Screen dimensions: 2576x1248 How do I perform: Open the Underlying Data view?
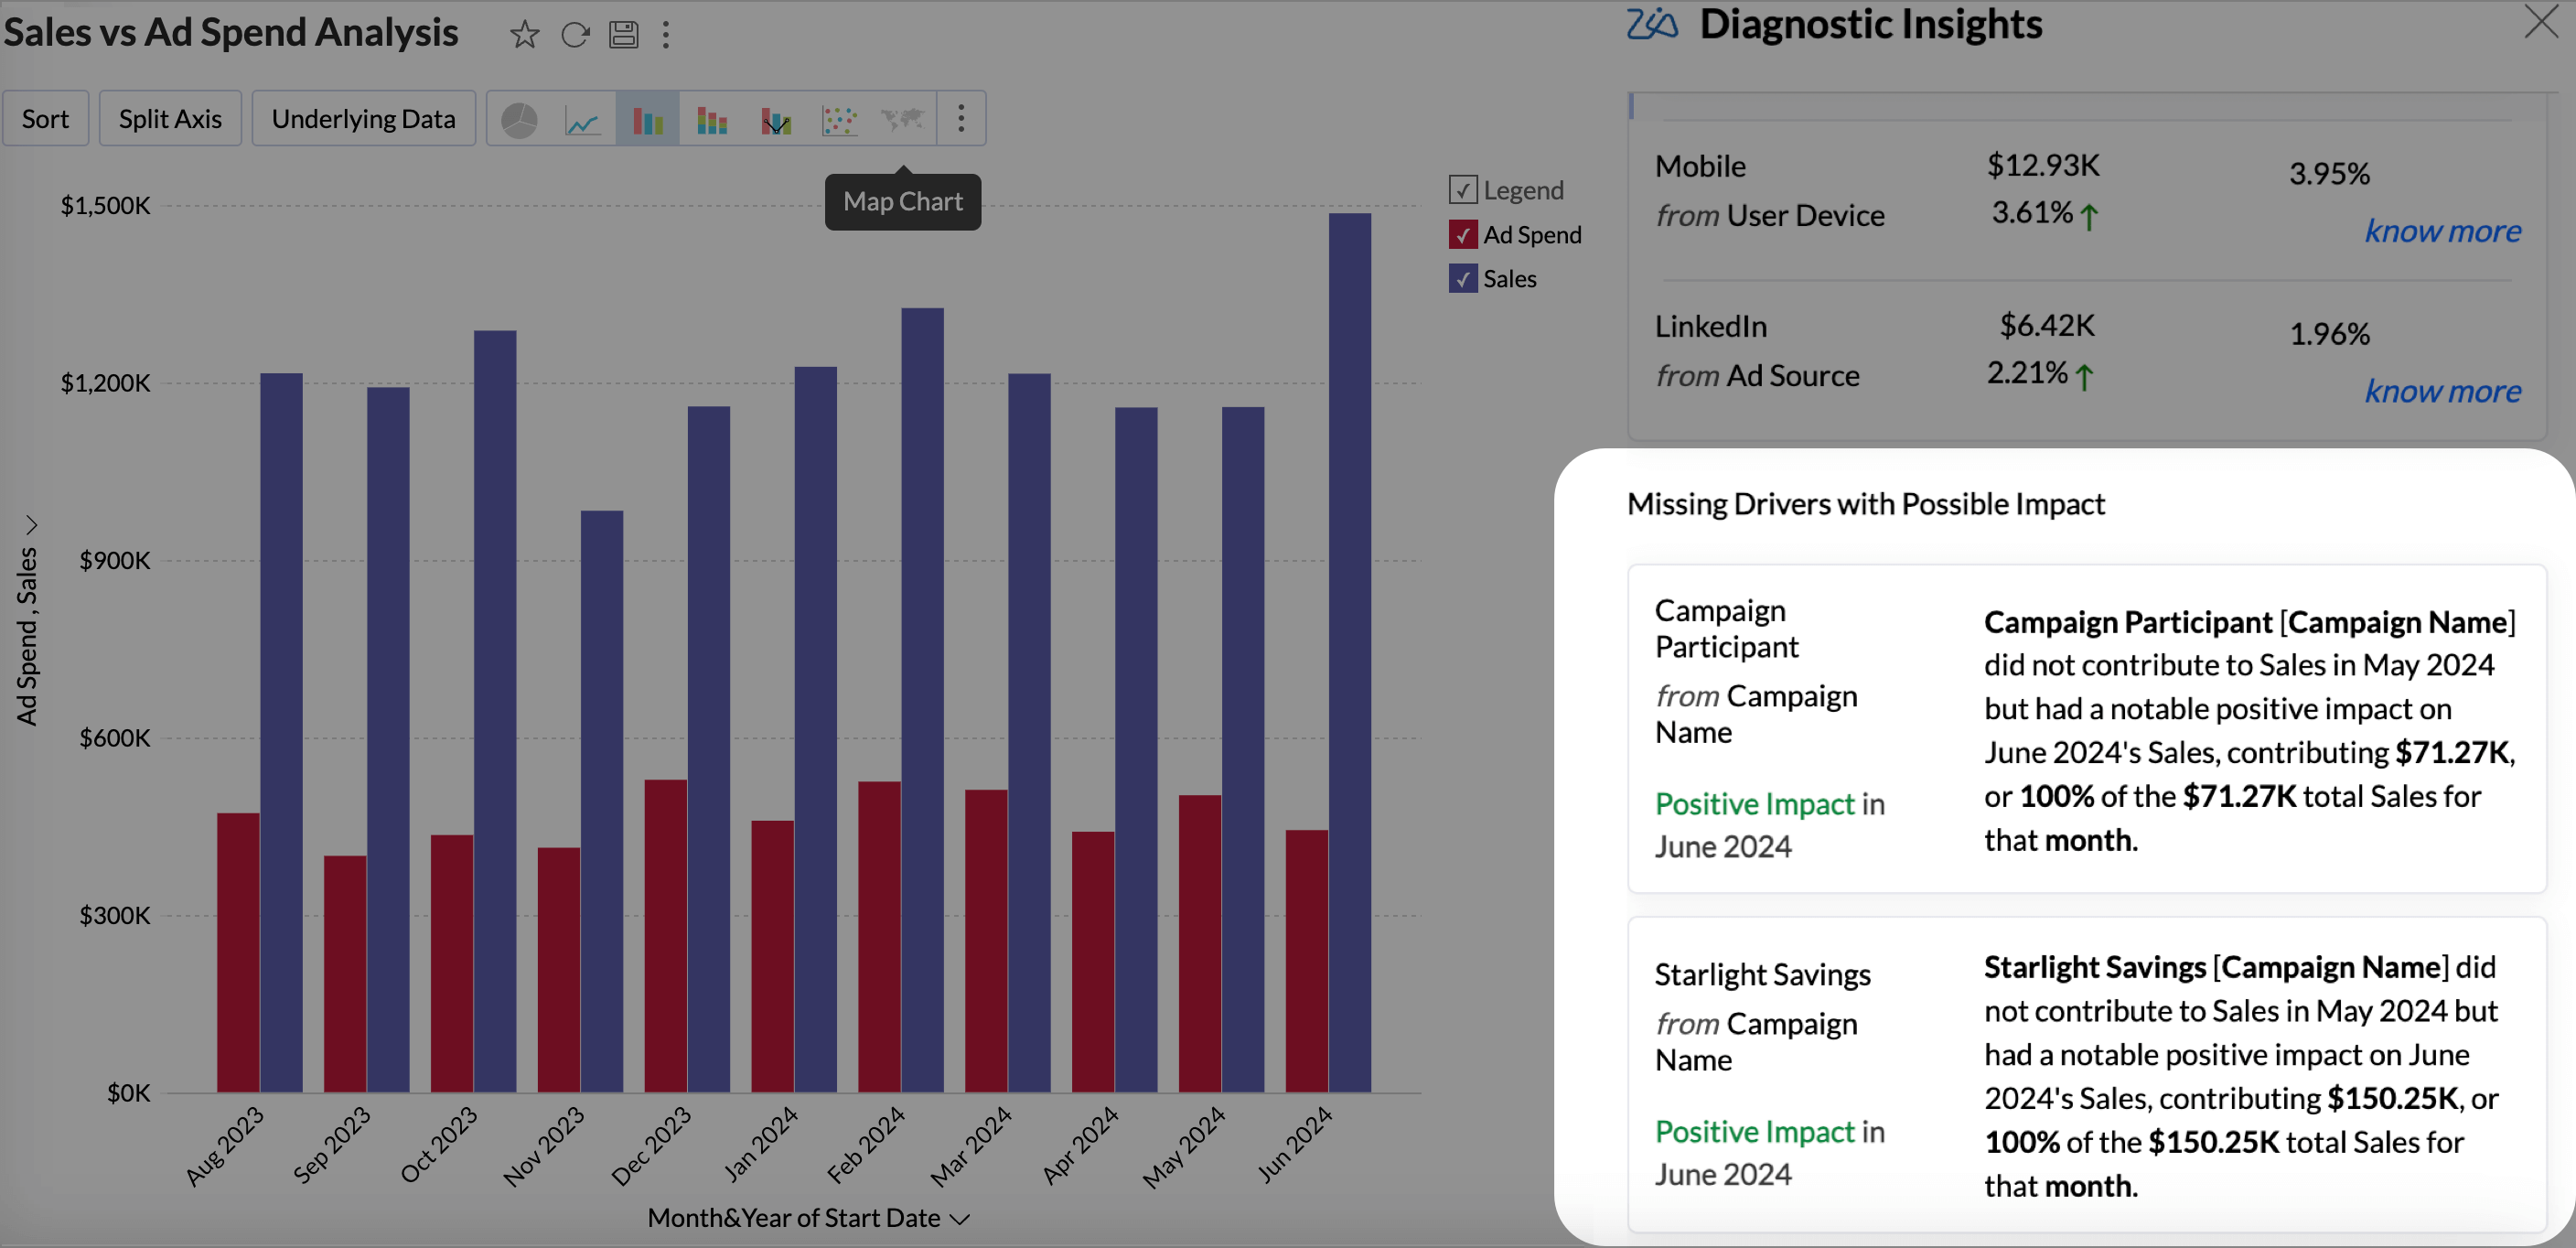click(x=363, y=119)
